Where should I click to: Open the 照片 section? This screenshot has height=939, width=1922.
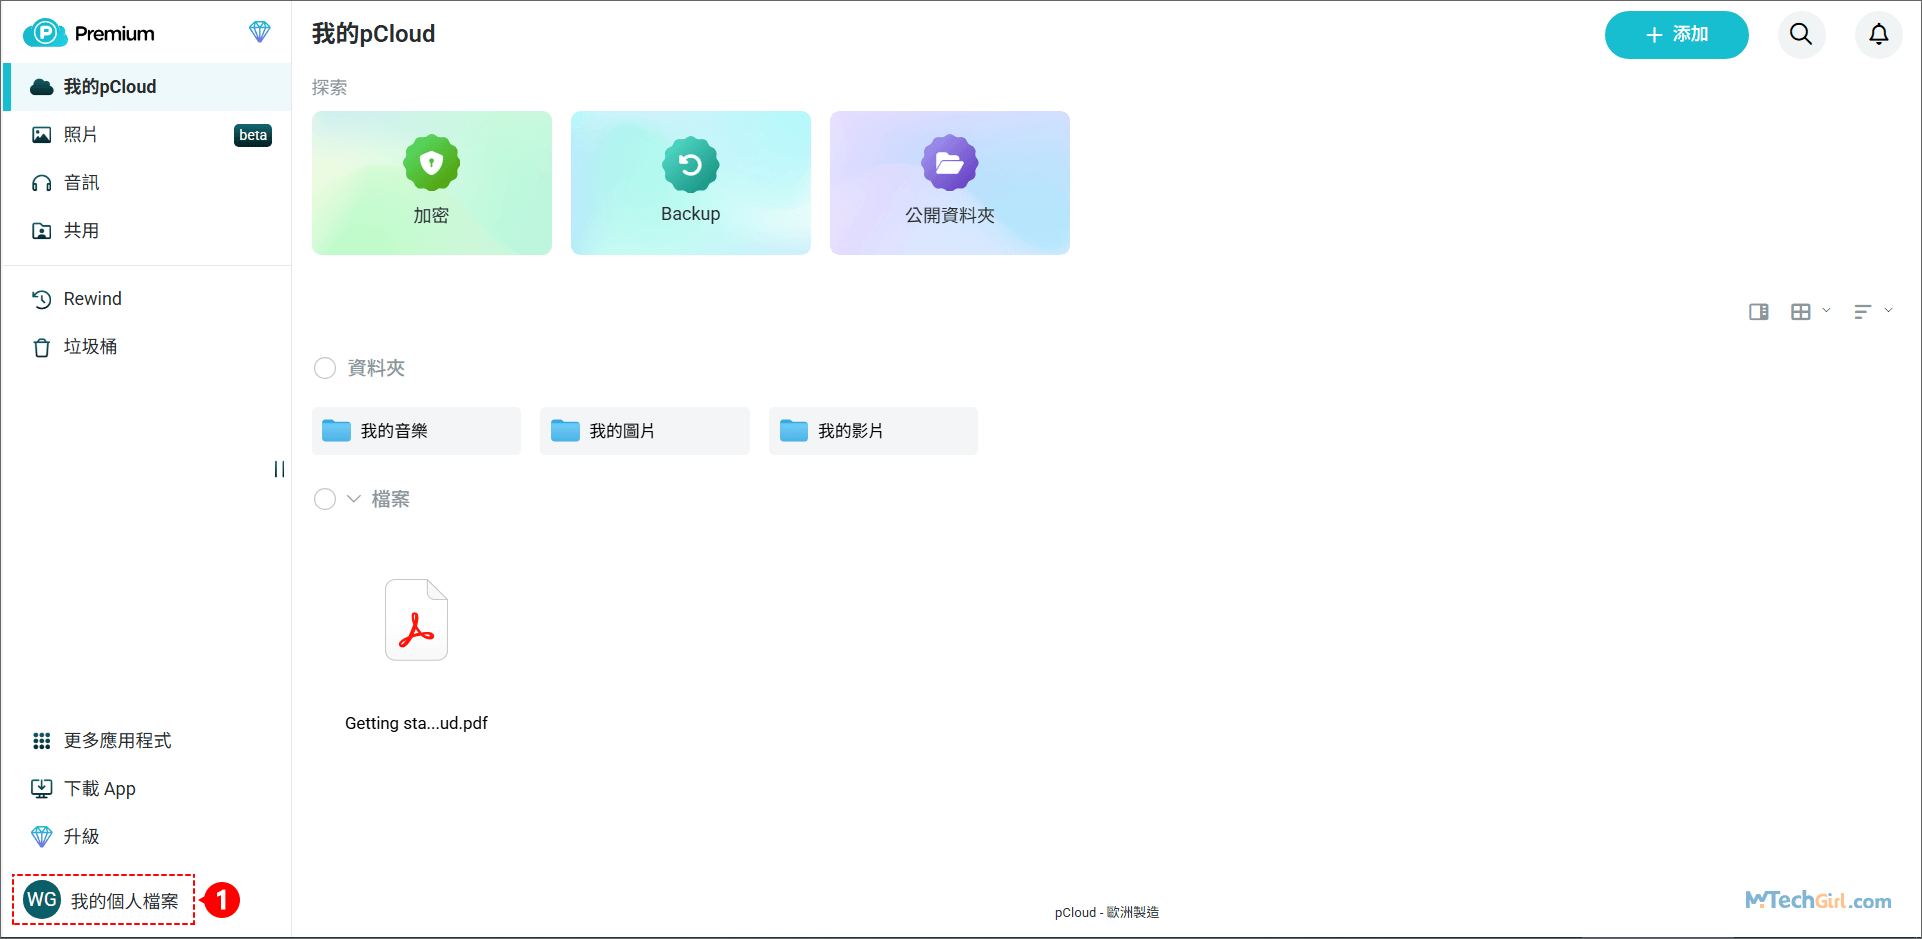pos(148,135)
